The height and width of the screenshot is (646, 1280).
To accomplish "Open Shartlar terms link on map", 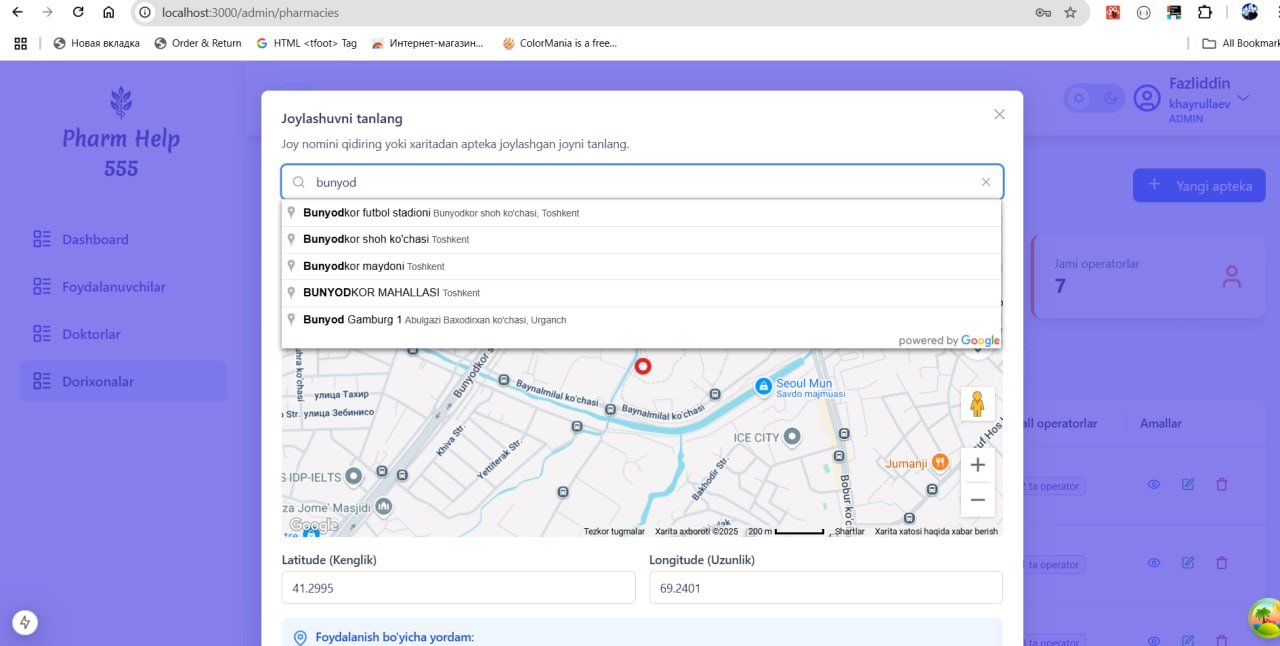I will point(849,531).
